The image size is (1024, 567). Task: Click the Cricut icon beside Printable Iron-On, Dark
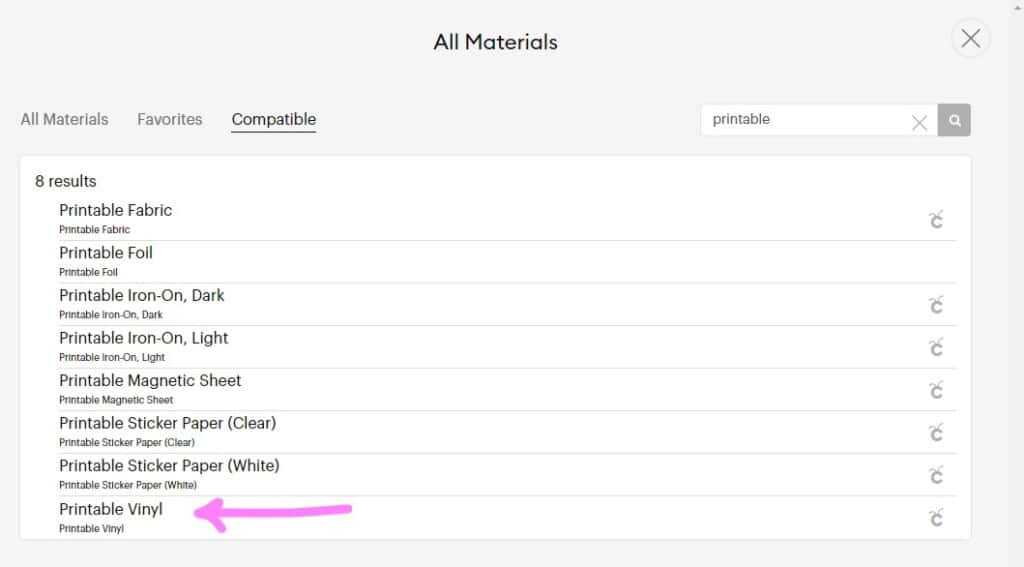[936, 304]
